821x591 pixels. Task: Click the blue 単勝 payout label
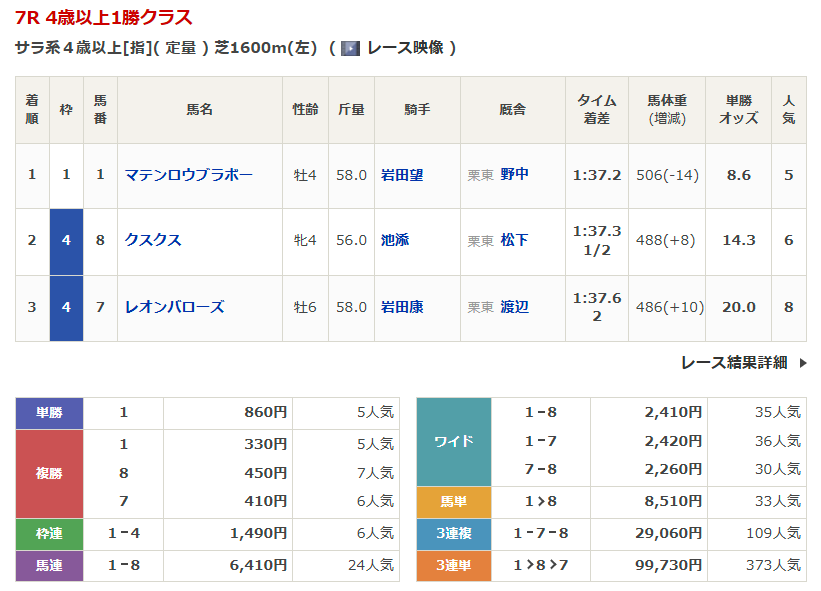[49, 412]
